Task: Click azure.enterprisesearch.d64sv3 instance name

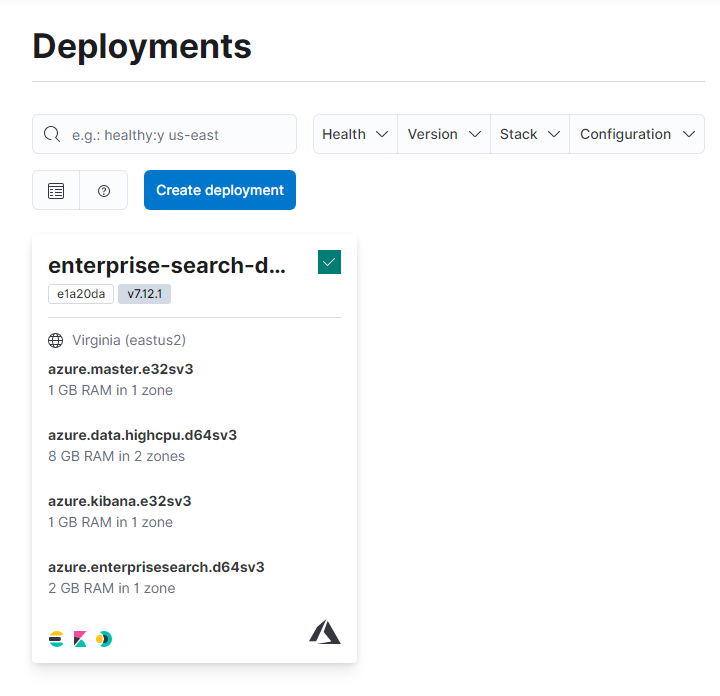Action: coord(156,567)
